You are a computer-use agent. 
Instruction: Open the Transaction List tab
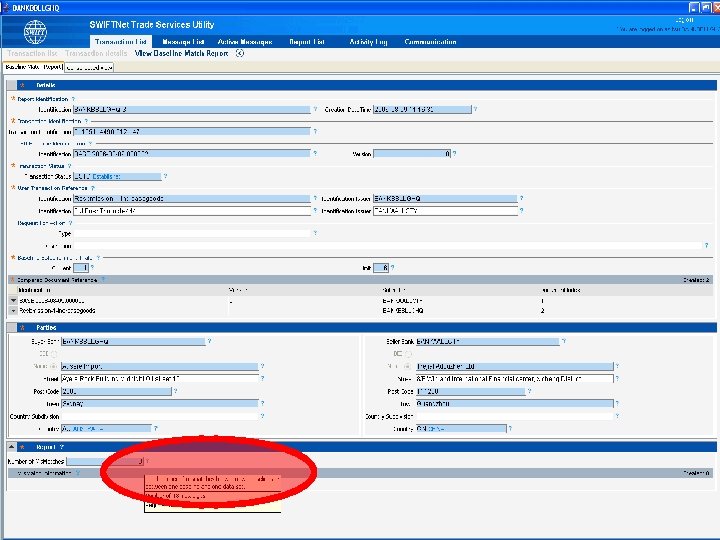(x=120, y=42)
